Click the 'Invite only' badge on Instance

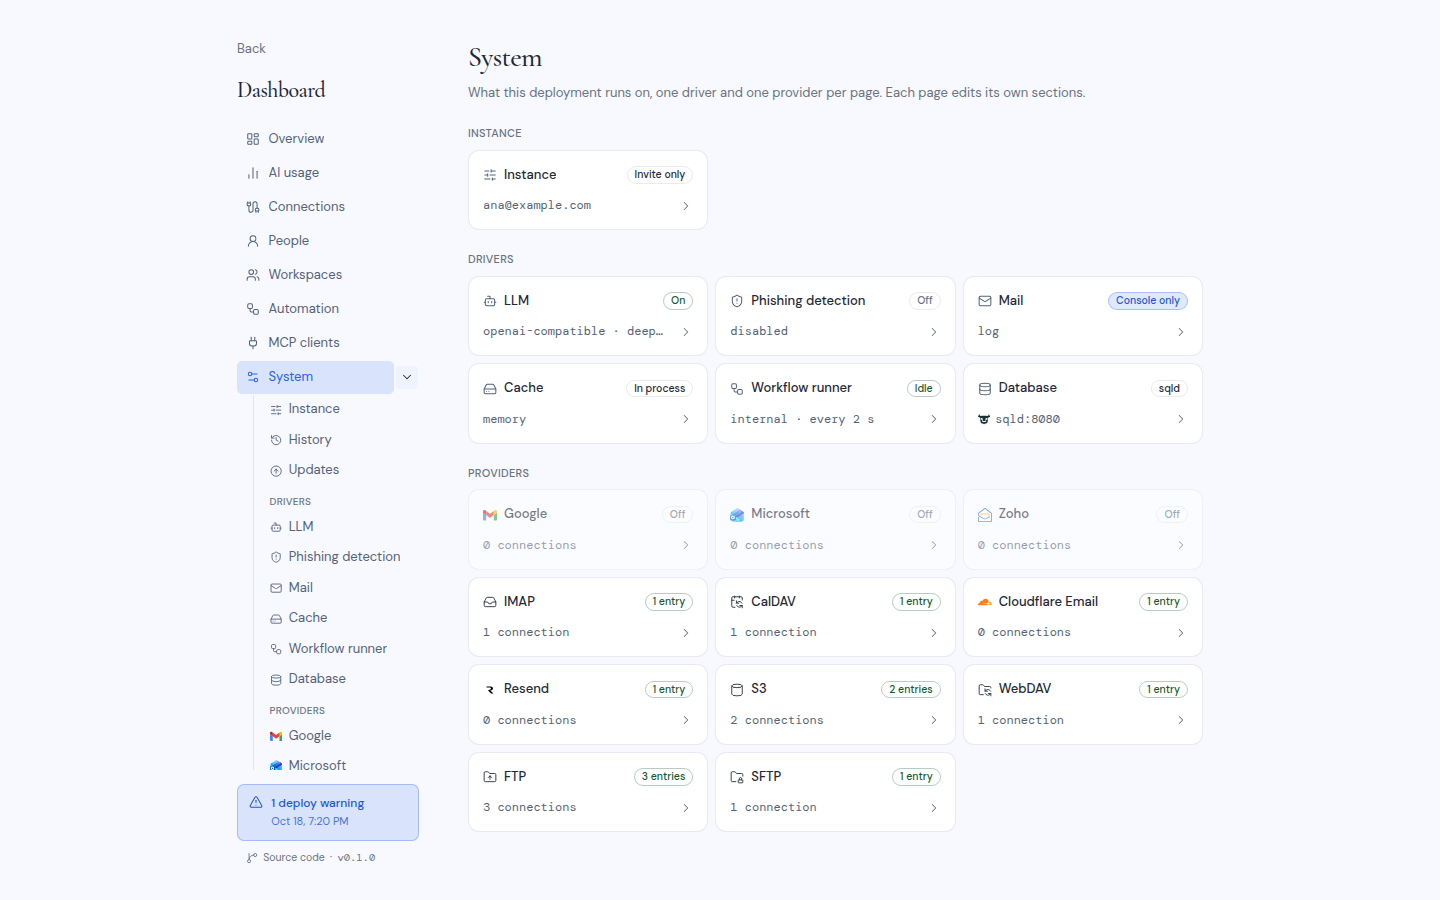(x=660, y=175)
